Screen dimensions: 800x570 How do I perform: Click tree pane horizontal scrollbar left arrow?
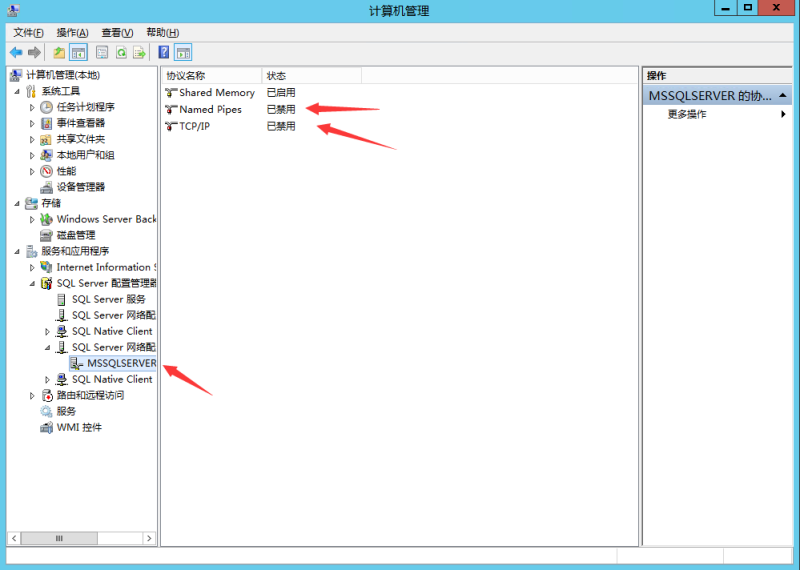click(x=14, y=538)
